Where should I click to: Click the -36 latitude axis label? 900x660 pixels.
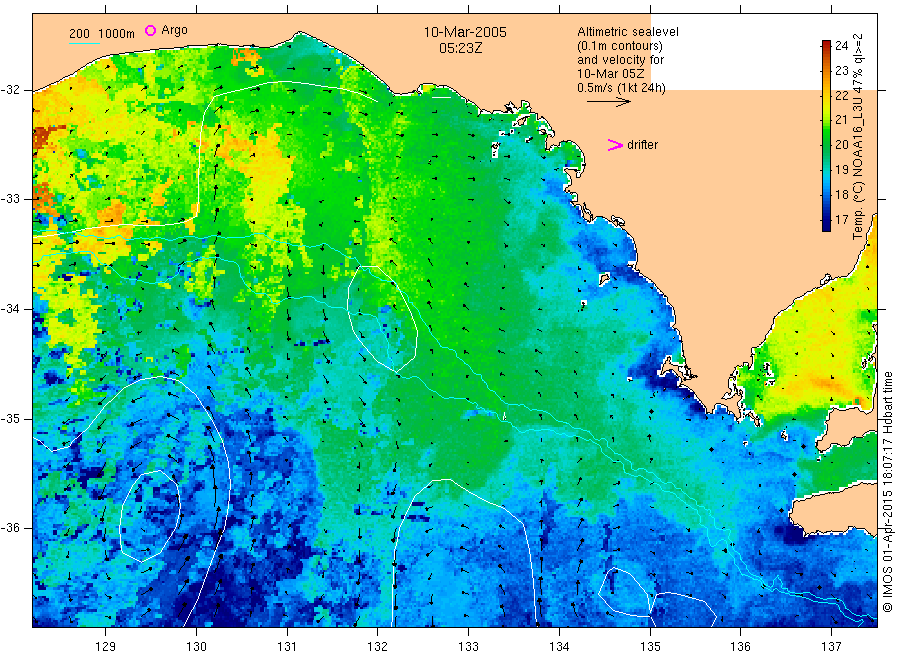(11, 527)
